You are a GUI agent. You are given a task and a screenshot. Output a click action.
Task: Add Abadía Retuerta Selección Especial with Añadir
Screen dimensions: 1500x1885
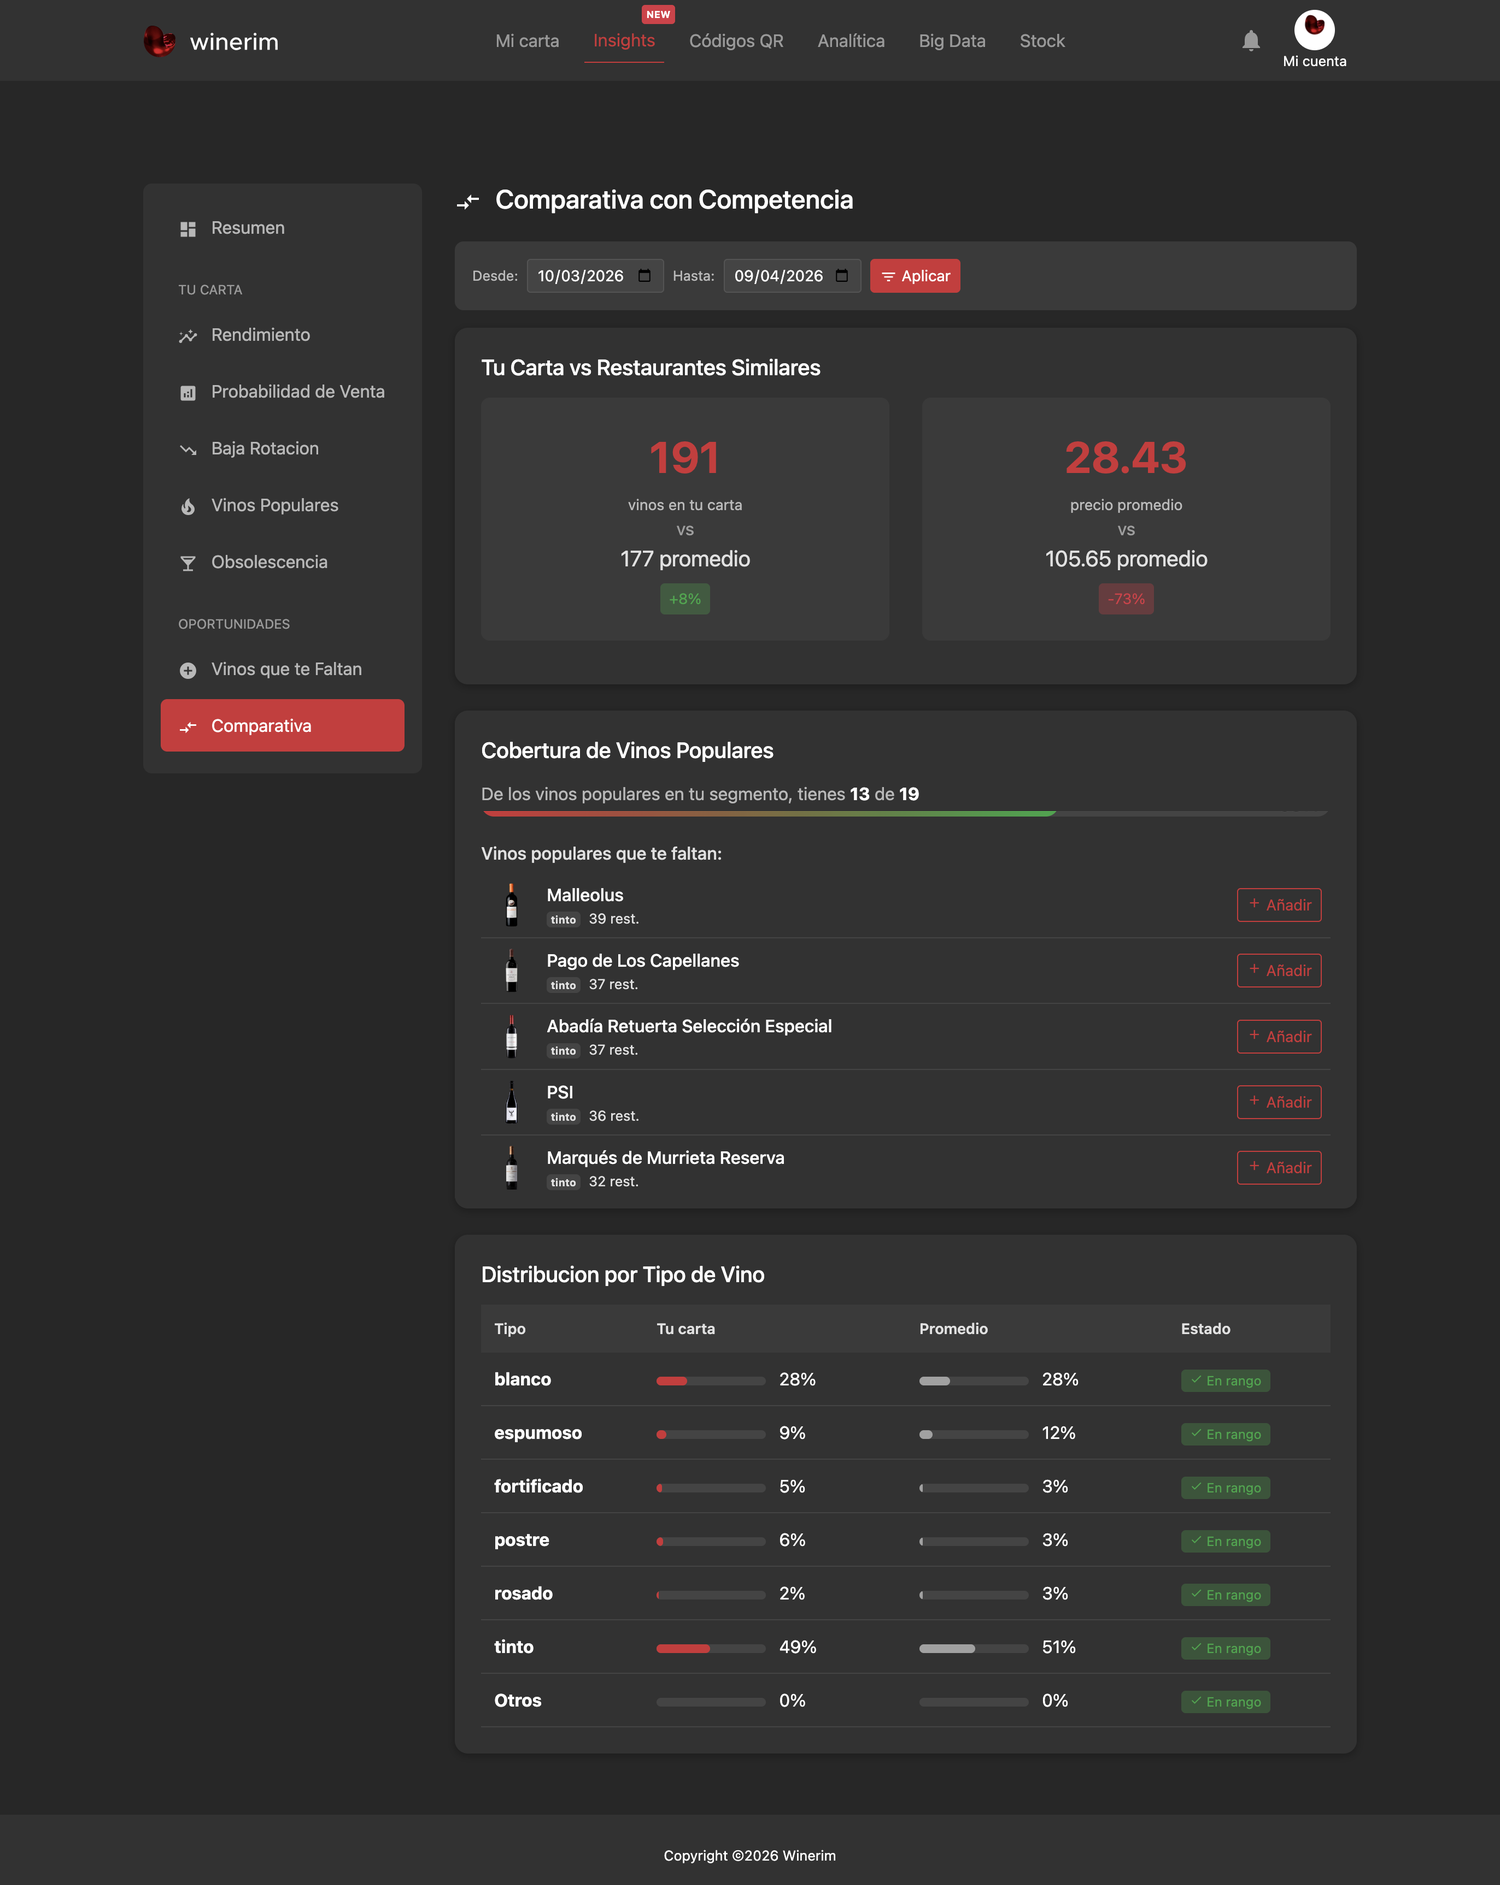1279,1036
